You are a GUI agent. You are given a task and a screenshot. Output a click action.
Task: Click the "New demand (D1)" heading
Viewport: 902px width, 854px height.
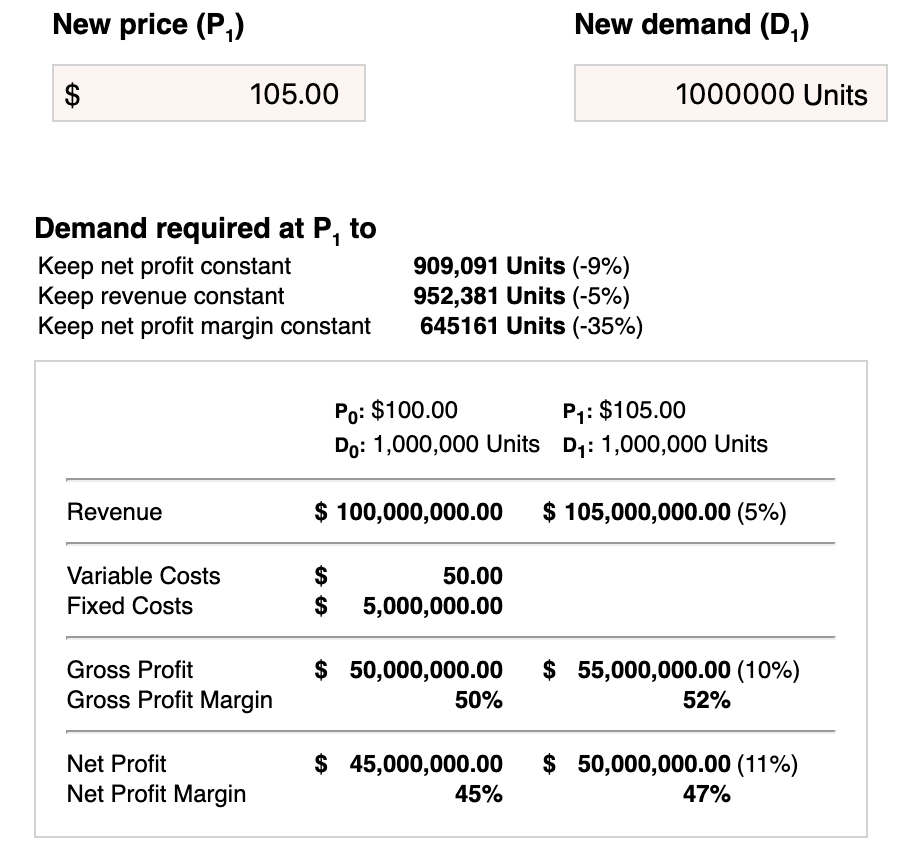click(x=692, y=24)
